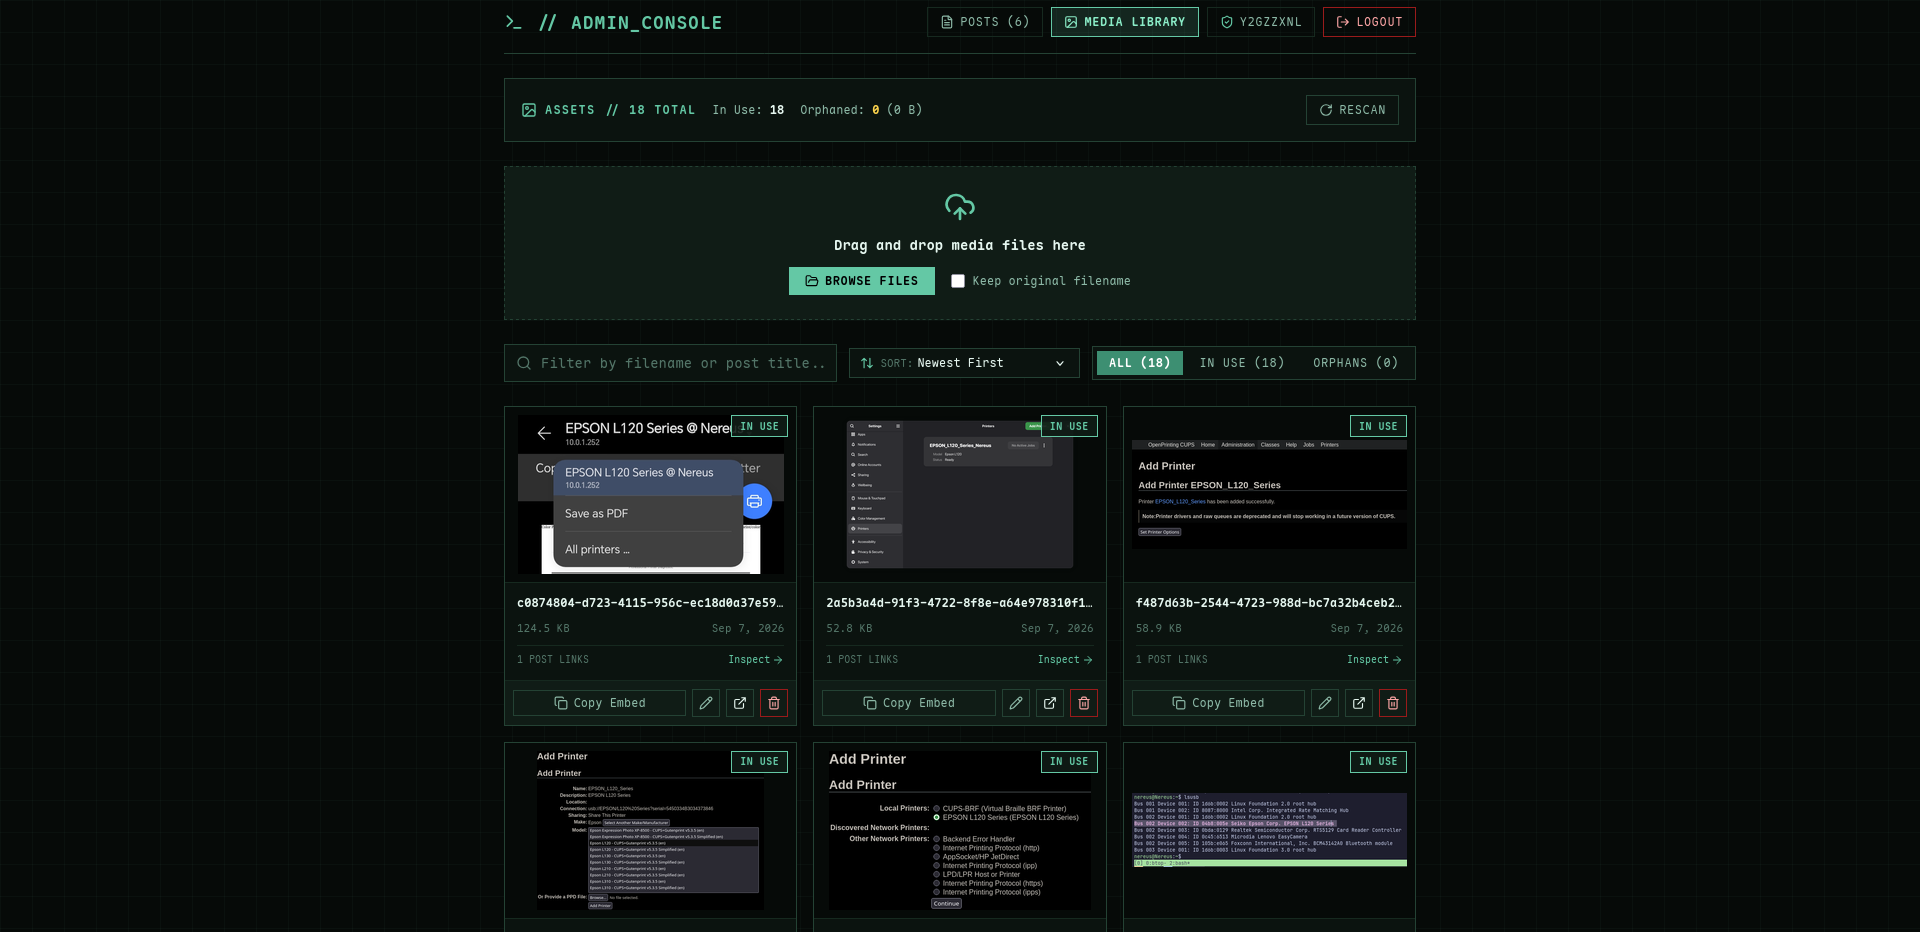Focus the filename filter search field
The width and height of the screenshot is (1920, 932).
670,363
